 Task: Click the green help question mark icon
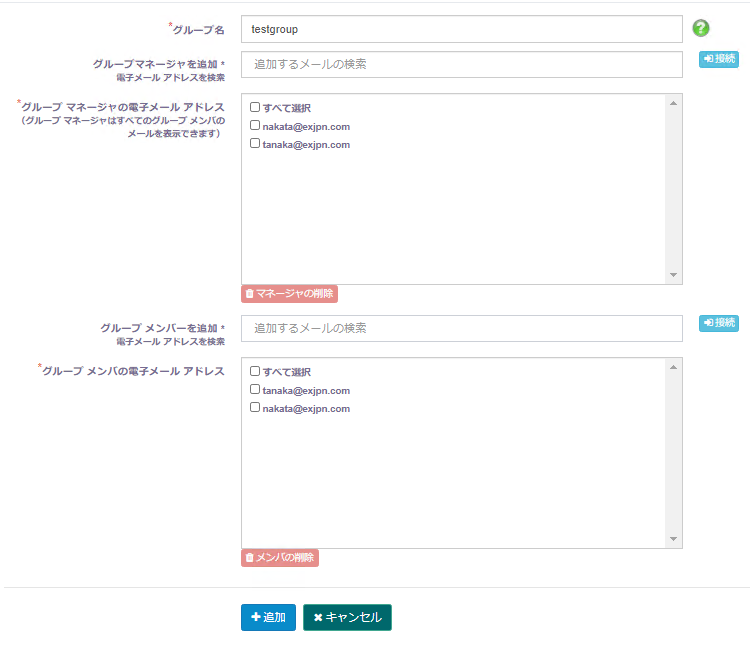point(701,28)
